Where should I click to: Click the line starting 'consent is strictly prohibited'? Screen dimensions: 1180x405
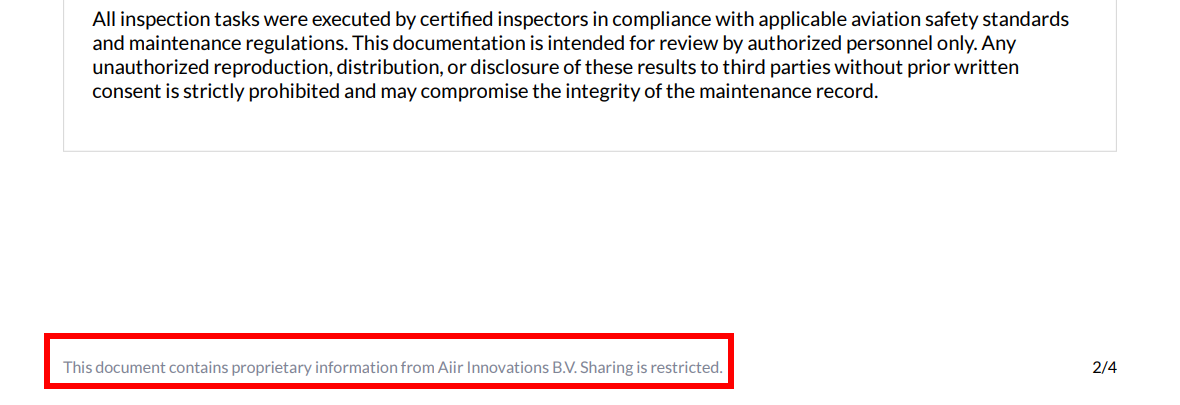pos(485,92)
